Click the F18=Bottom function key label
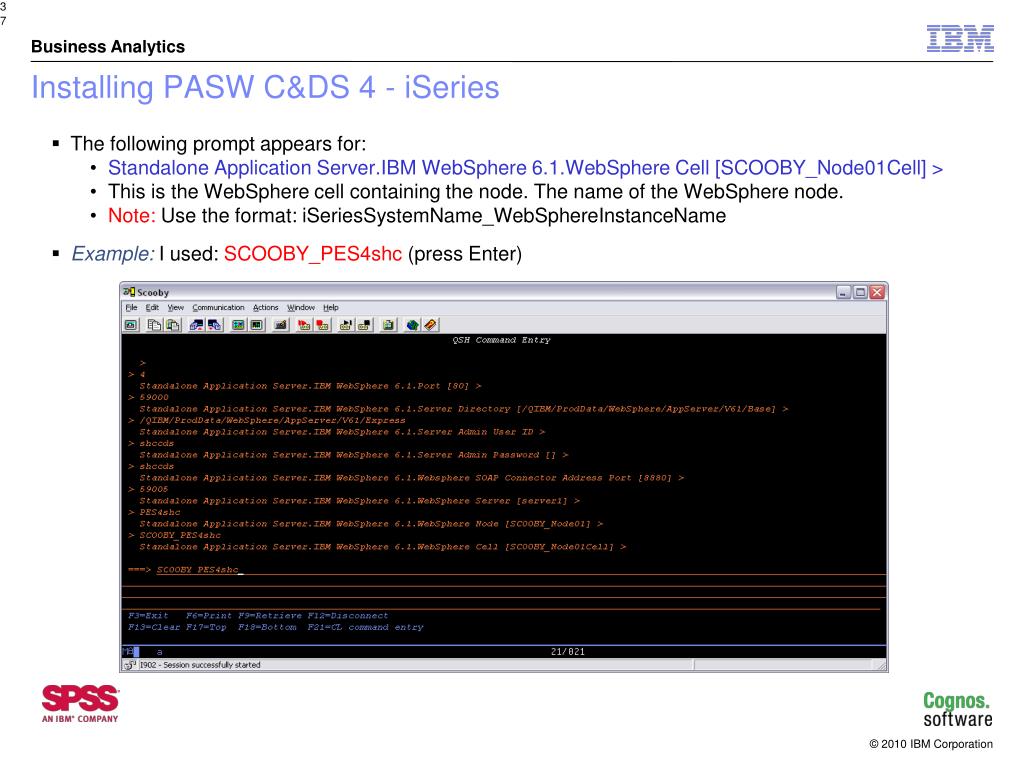Viewport: 1024px width, 768px height. point(266,627)
